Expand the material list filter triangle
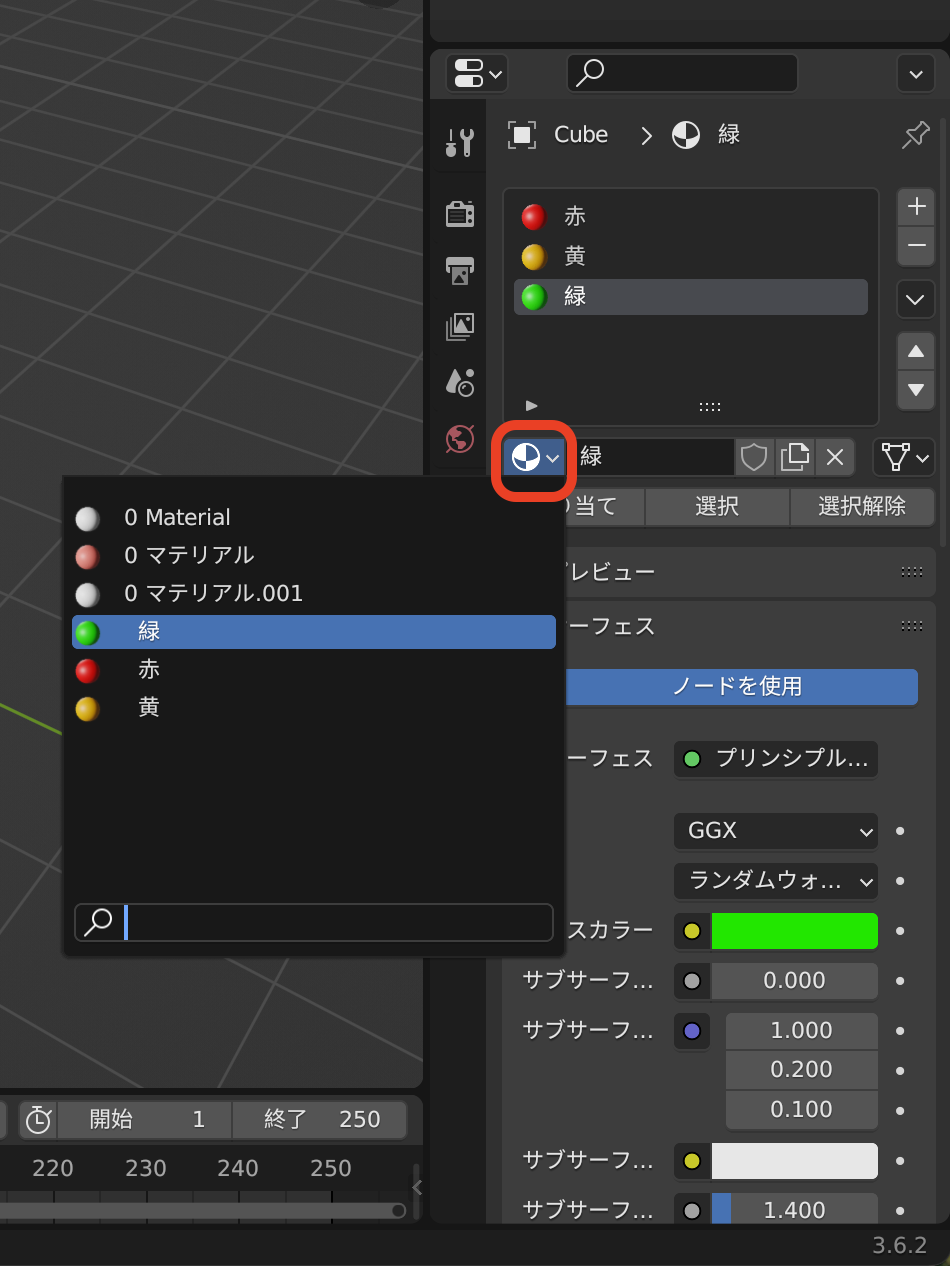Screen dimensions: 950x1266 pyautogui.click(x=532, y=405)
